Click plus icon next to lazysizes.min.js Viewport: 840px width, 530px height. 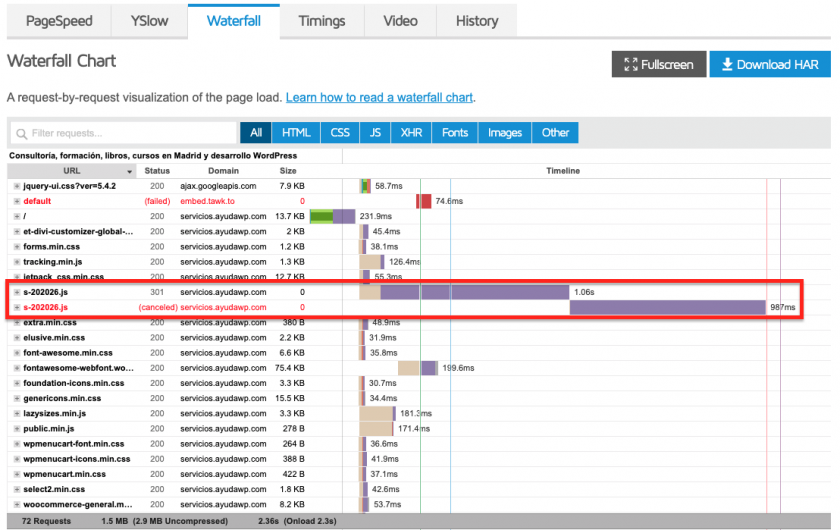tap(16, 413)
